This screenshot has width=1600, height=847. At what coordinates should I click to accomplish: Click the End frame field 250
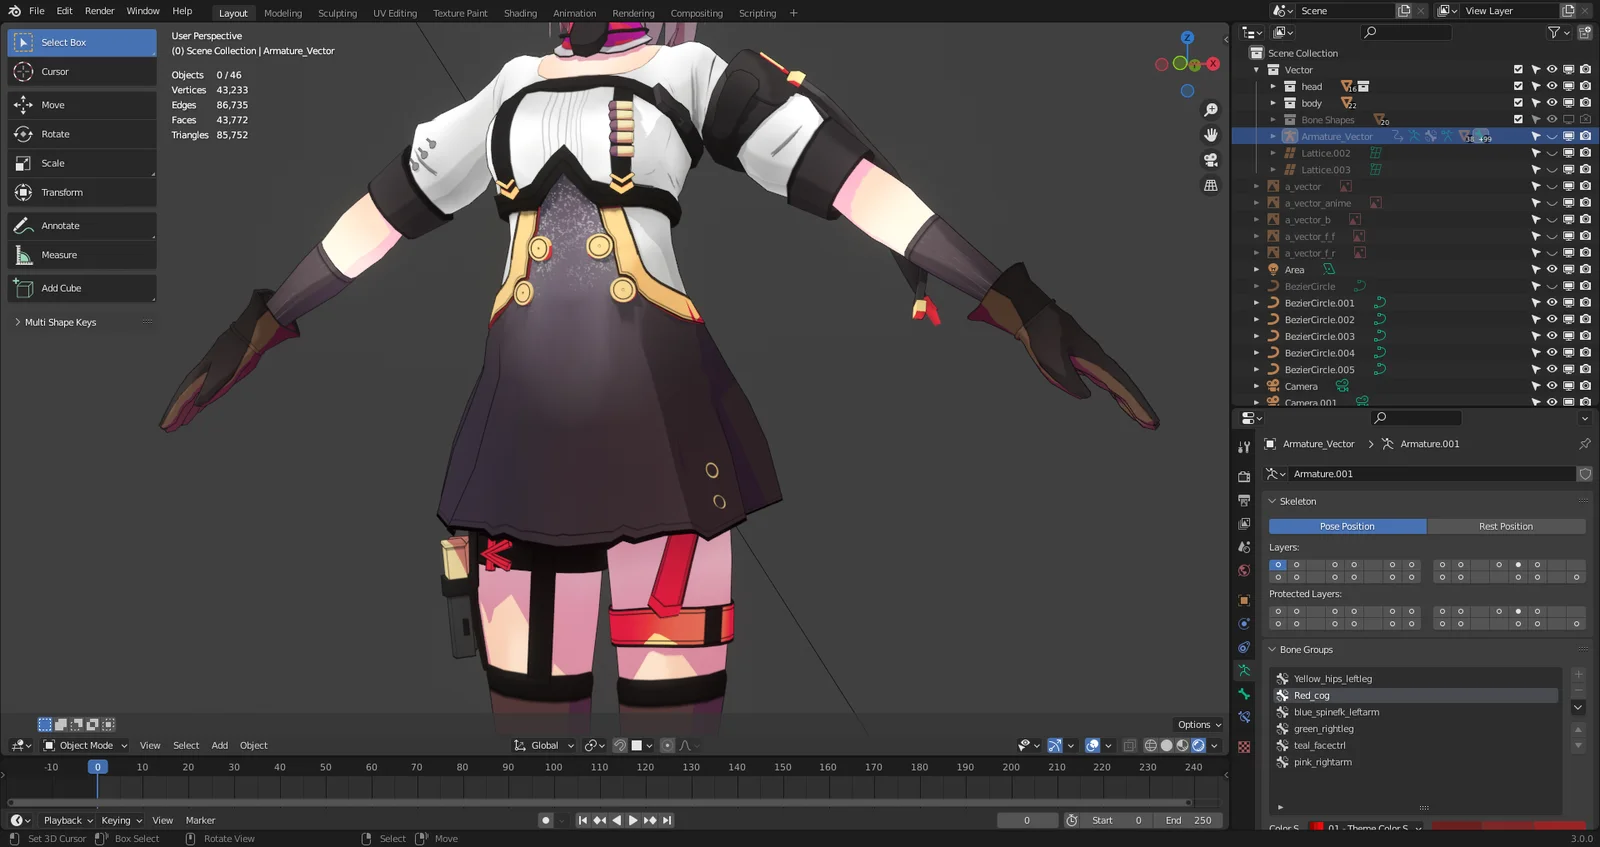click(1188, 820)
